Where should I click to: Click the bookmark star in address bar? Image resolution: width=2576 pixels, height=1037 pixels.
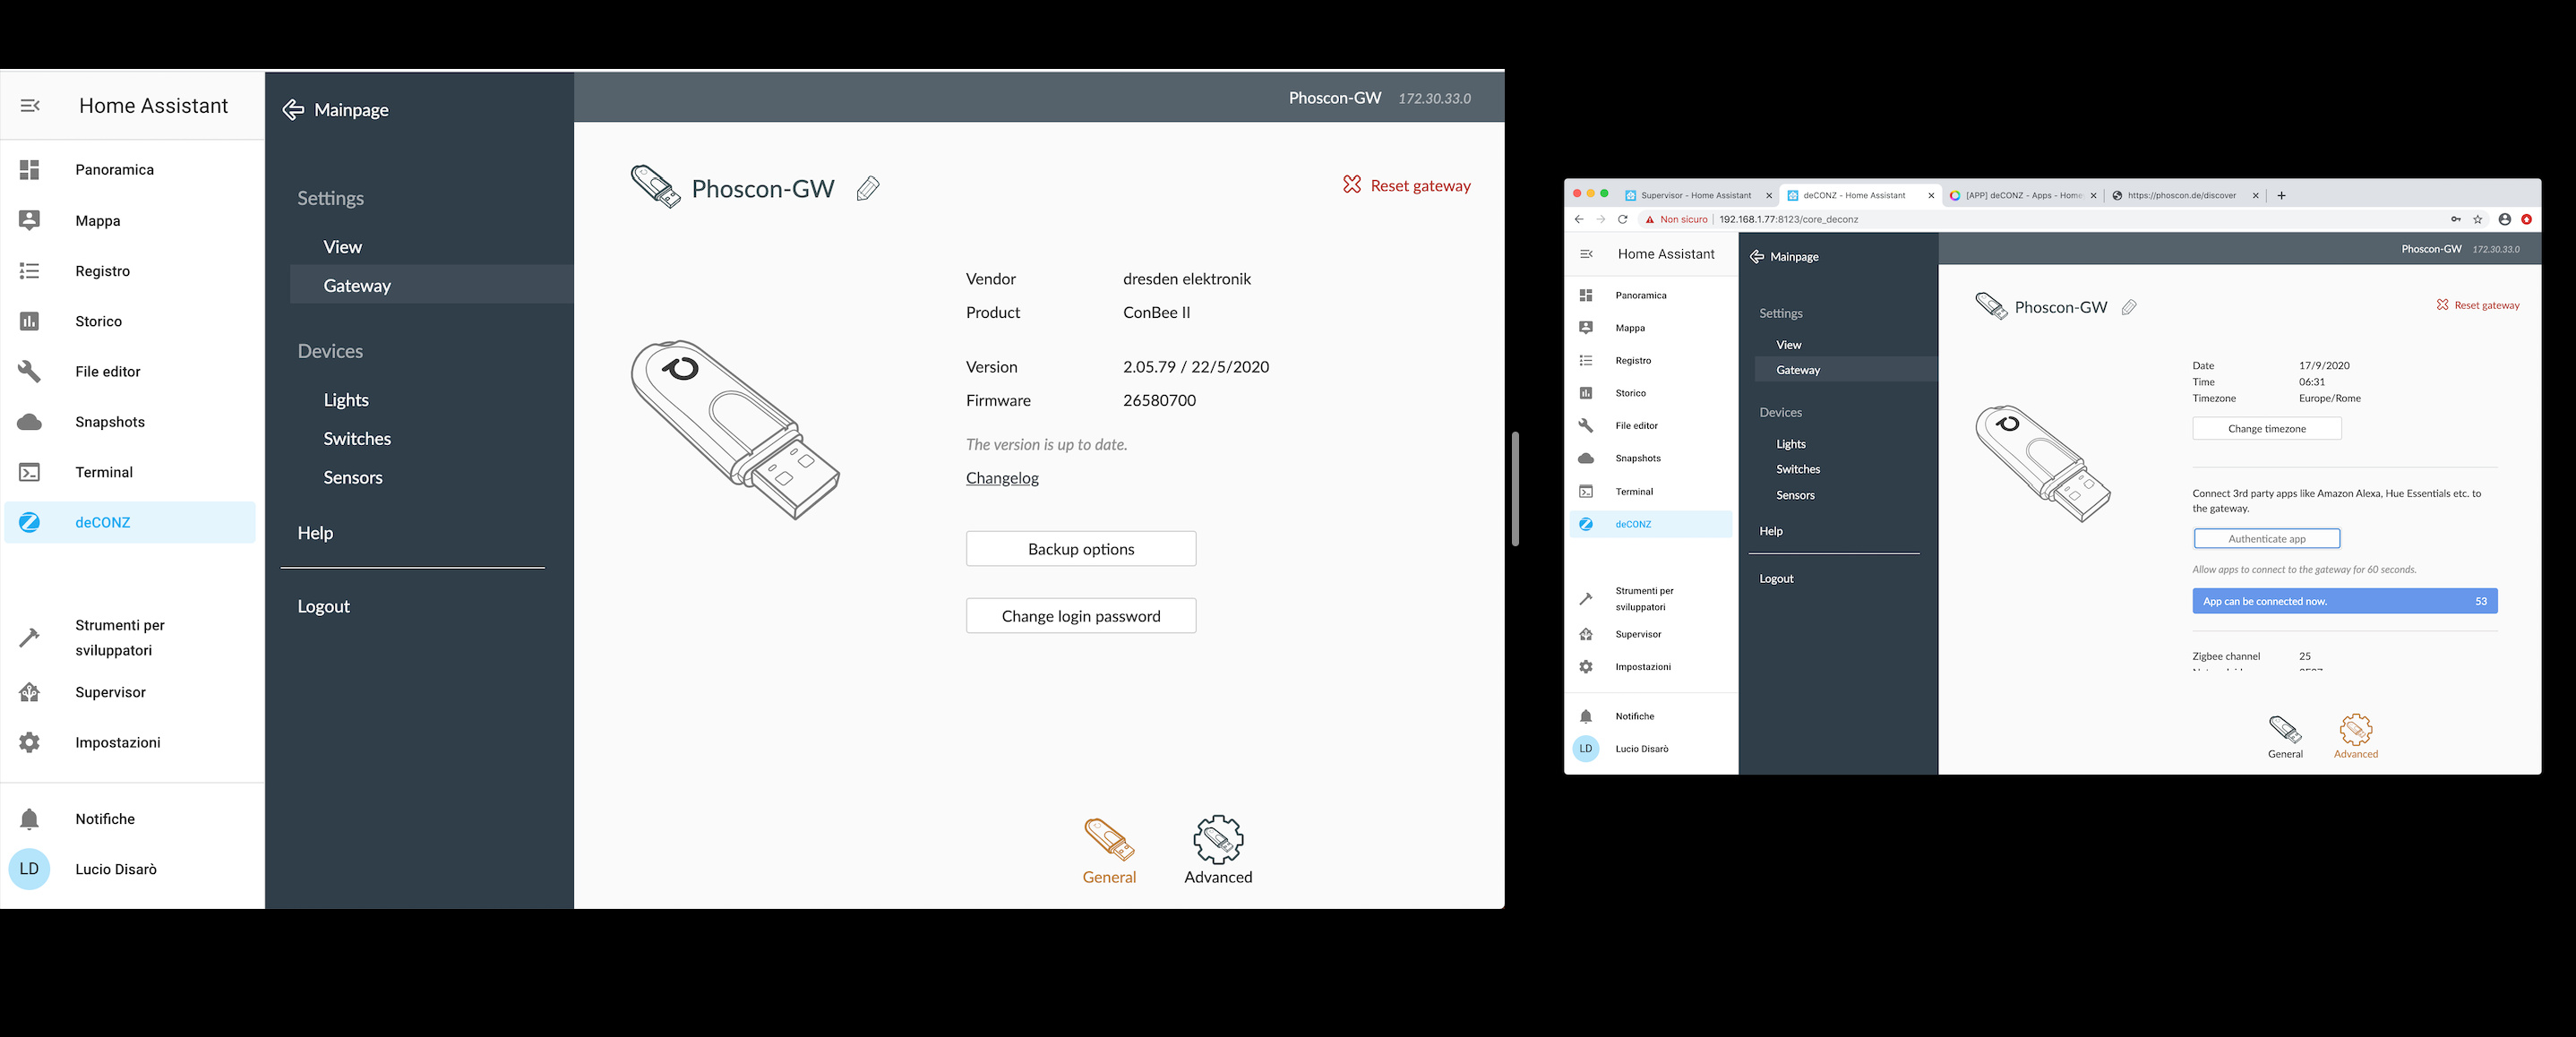click(2477, 220)
